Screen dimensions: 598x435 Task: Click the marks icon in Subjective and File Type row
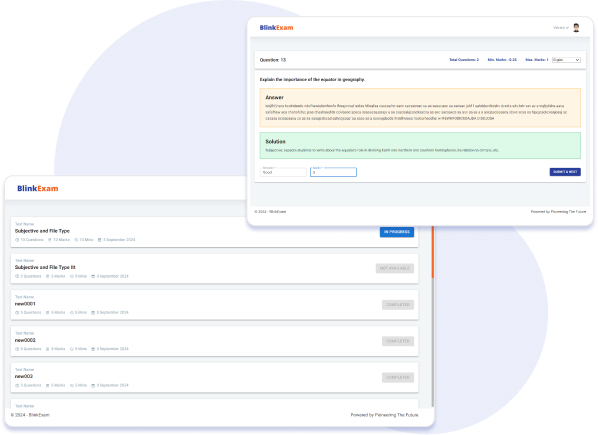(x=50, y=240)
